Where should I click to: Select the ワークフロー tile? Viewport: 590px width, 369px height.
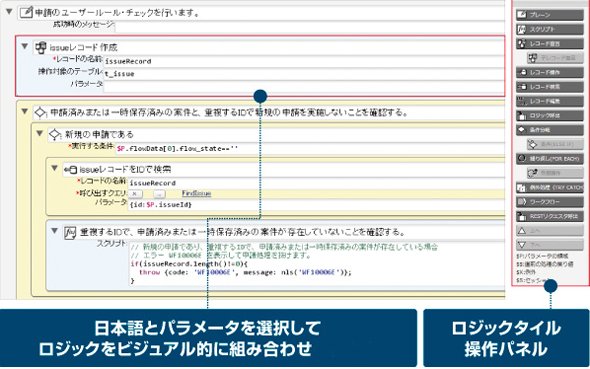point(550,202)
